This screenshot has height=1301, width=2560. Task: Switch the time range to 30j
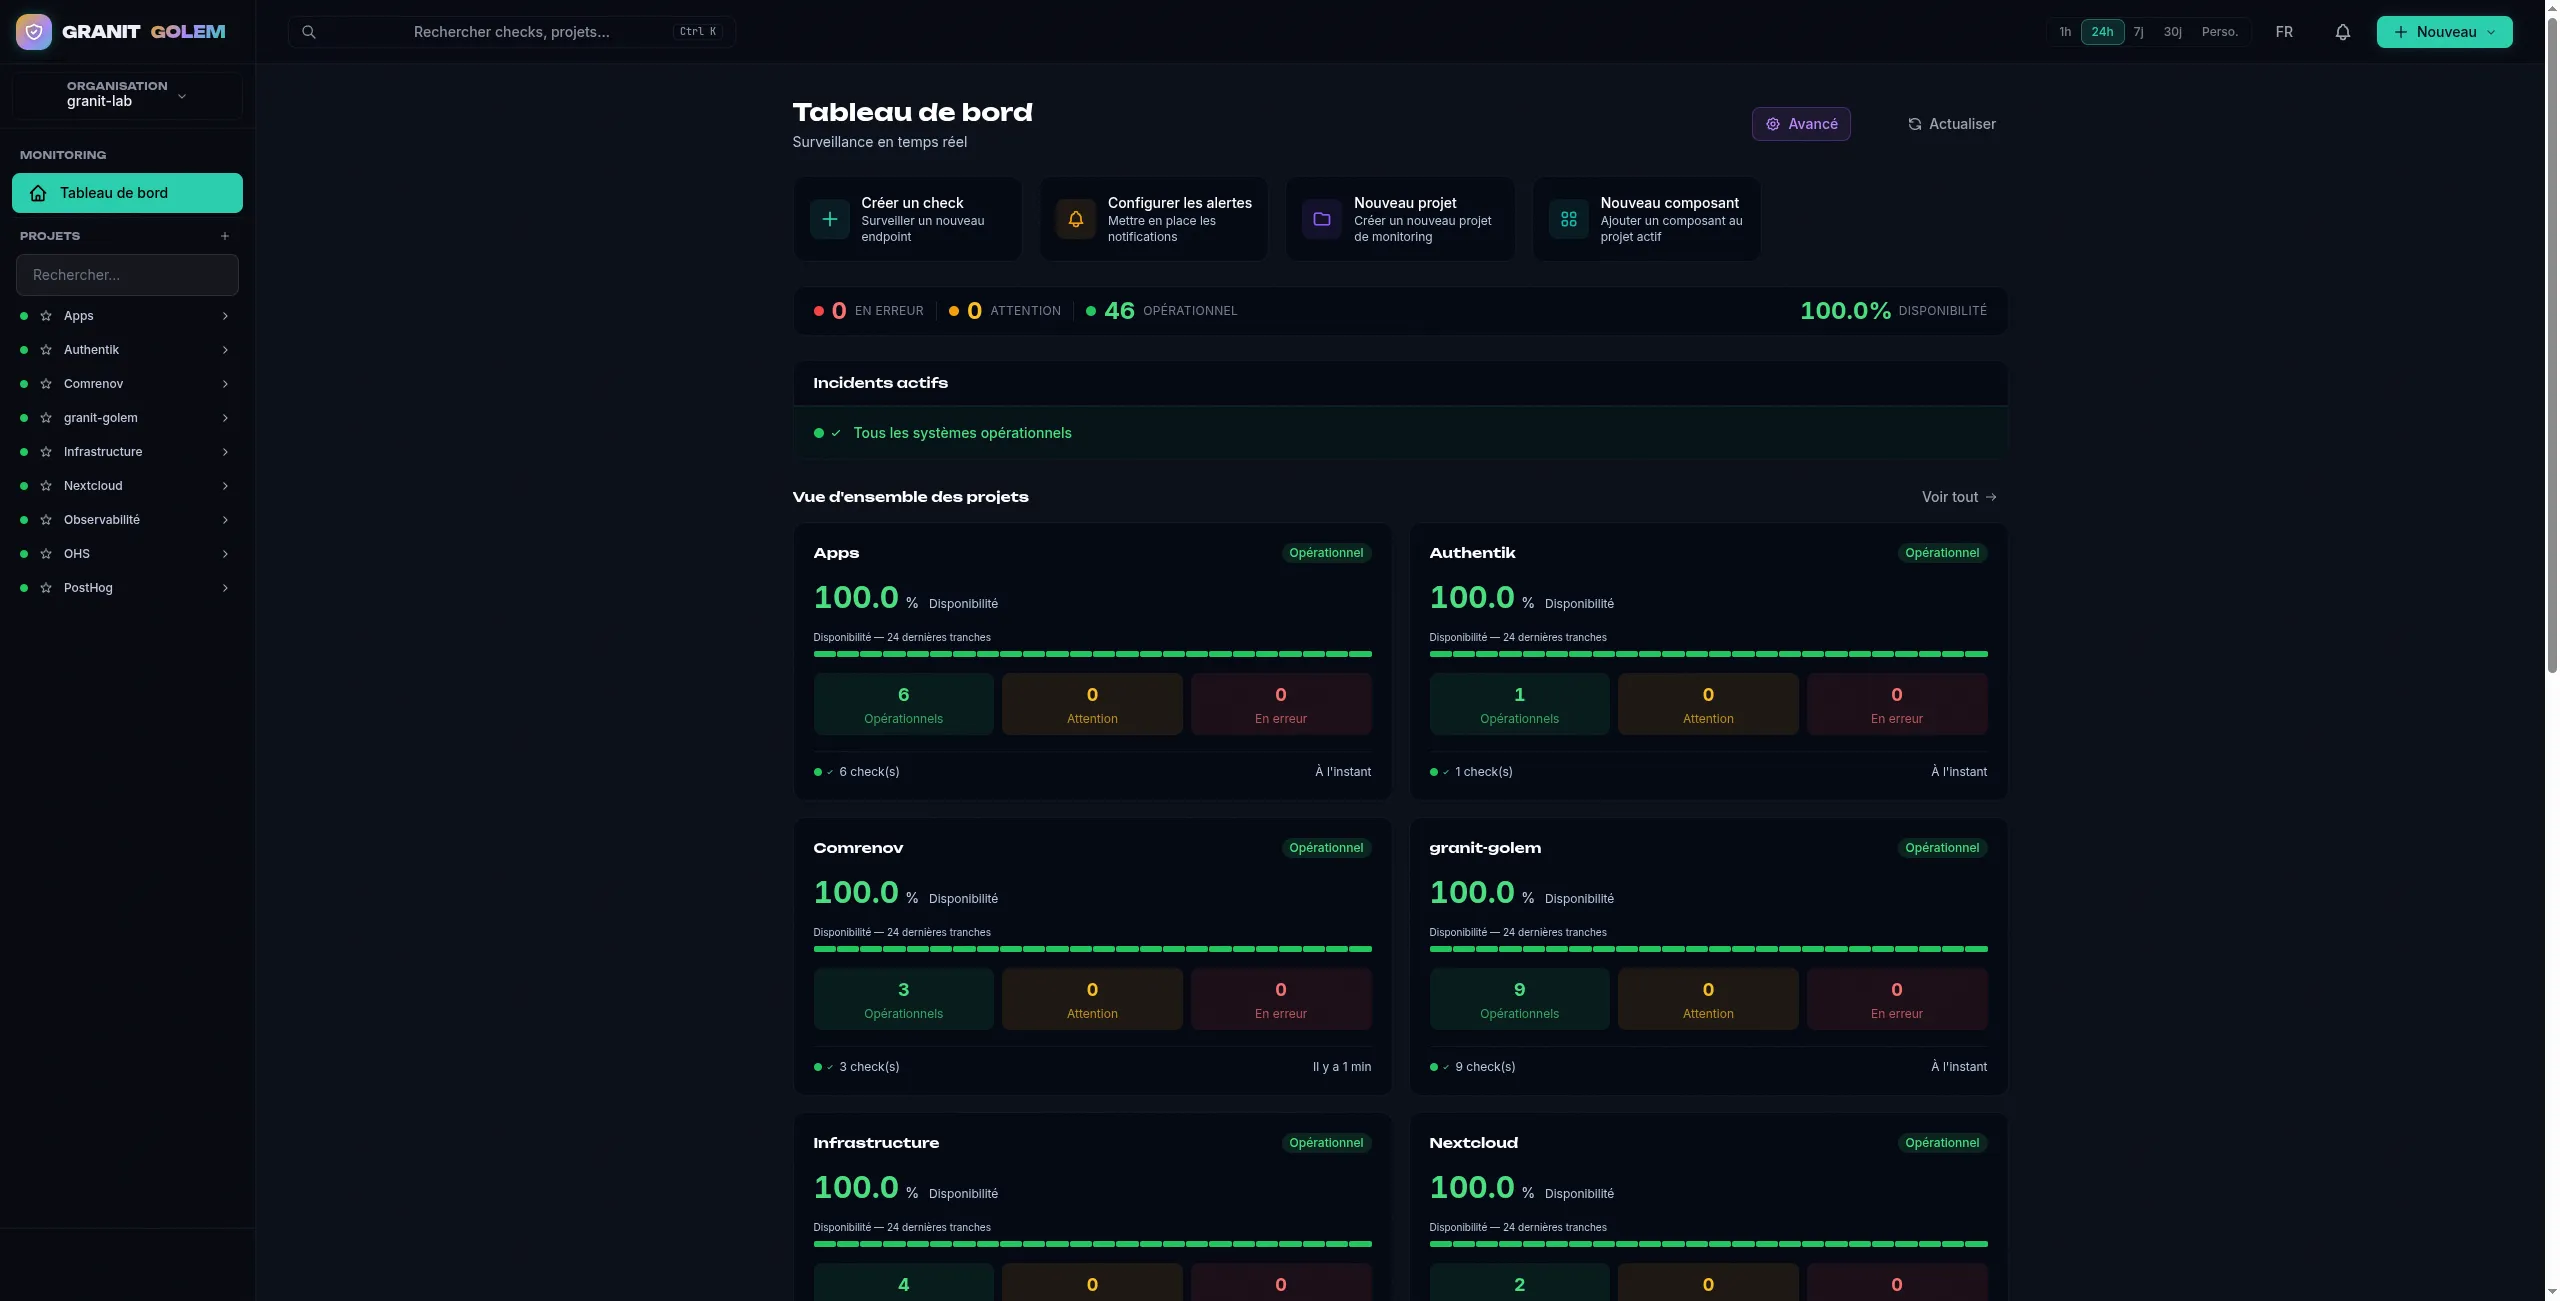click(2172, 32)
